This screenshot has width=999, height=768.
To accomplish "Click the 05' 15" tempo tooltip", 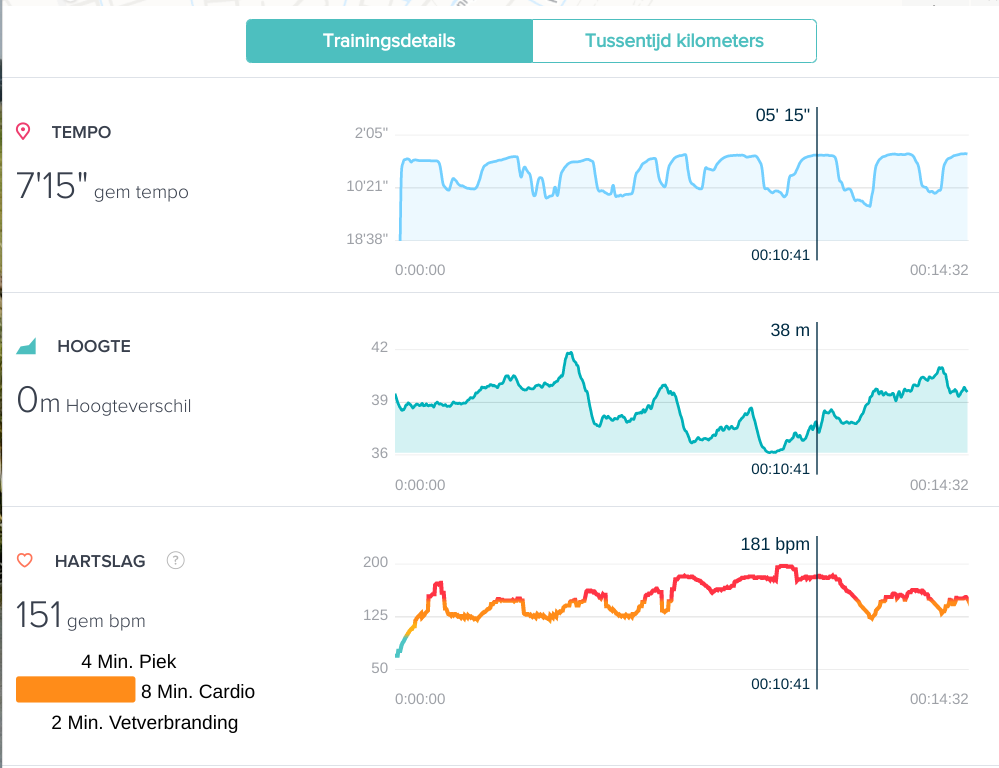I will pos(782,115).
